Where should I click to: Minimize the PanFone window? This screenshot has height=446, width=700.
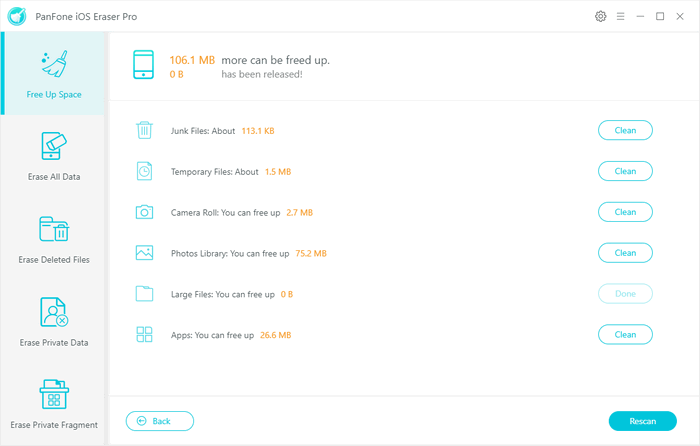point(640,17)
